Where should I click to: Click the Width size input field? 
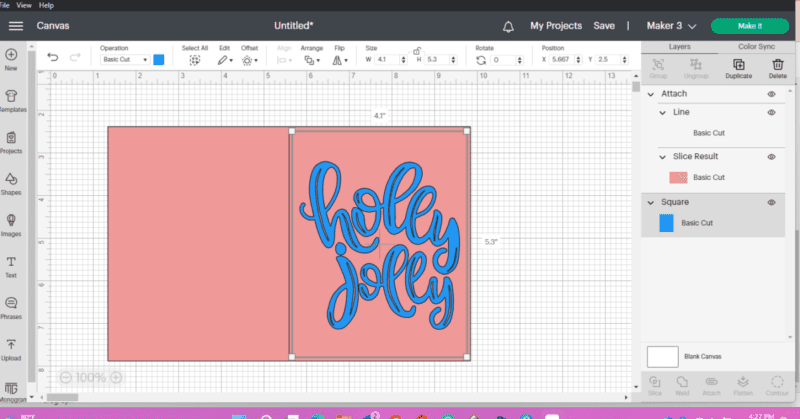(x=387, y=60)
